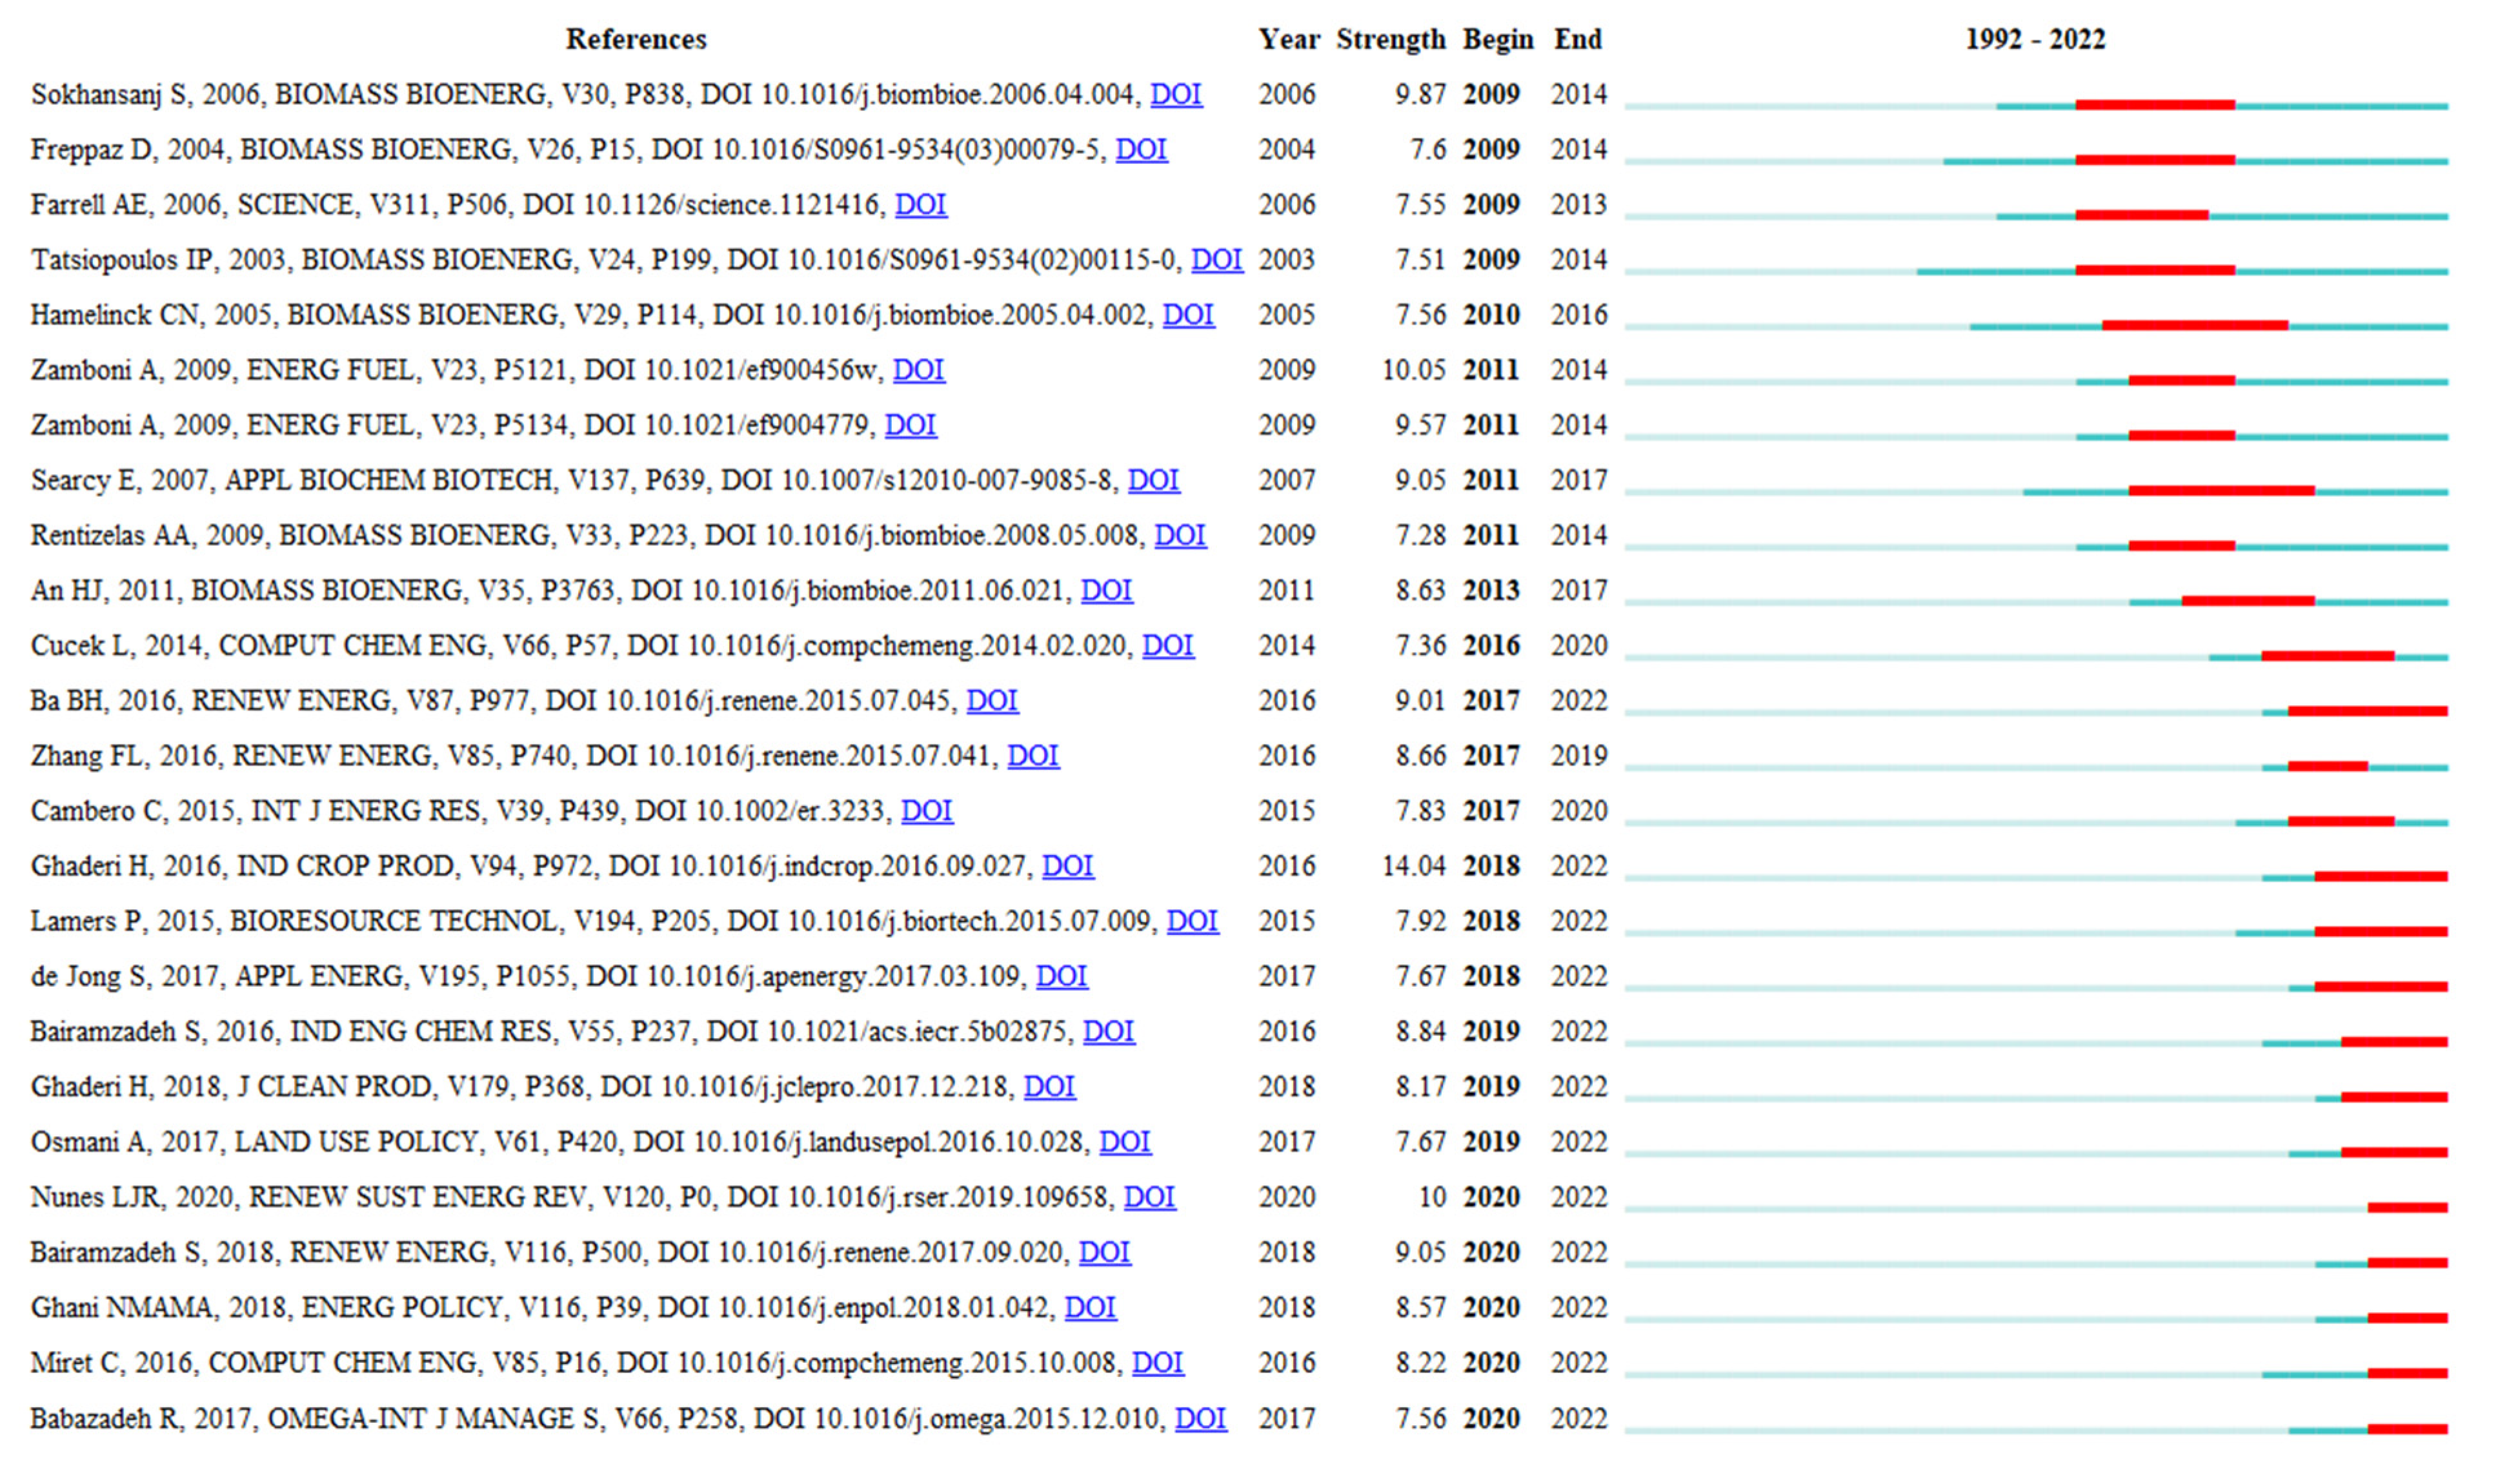Image resolution: width=2498 pixels, height=1484 pixels.
Task: Click red burst bar for Cucek L 2014
Action: tap(2327, 656)
